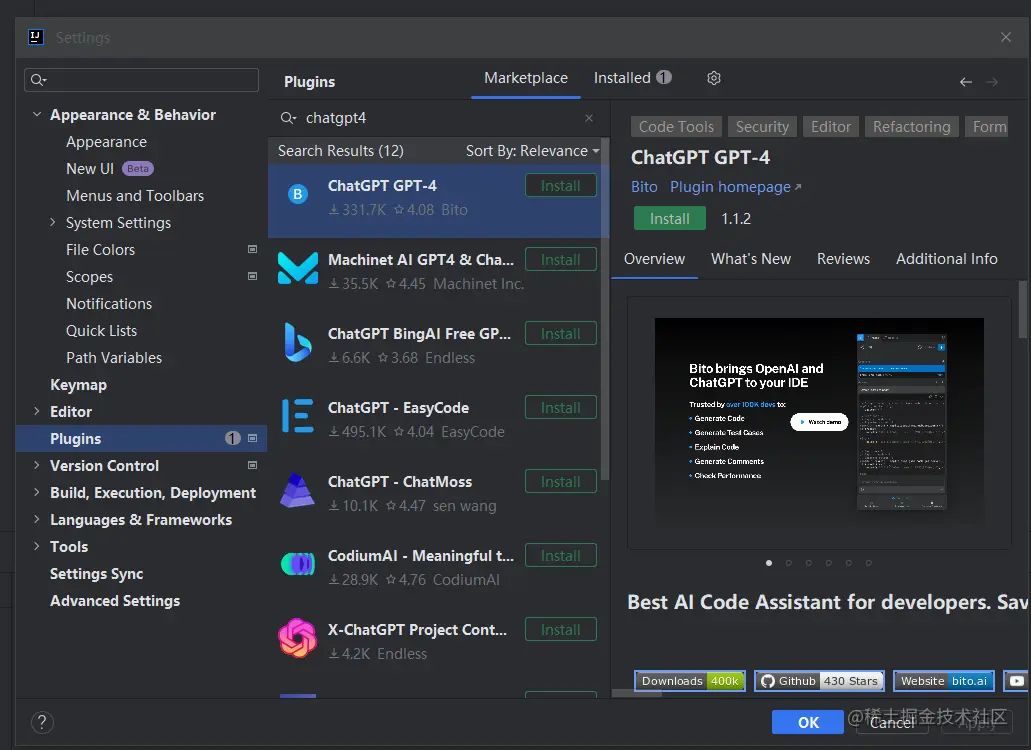Screen dimensions: 1031x750
Task: Select the second screenshot carousel dot
Action: coord(788,563)
